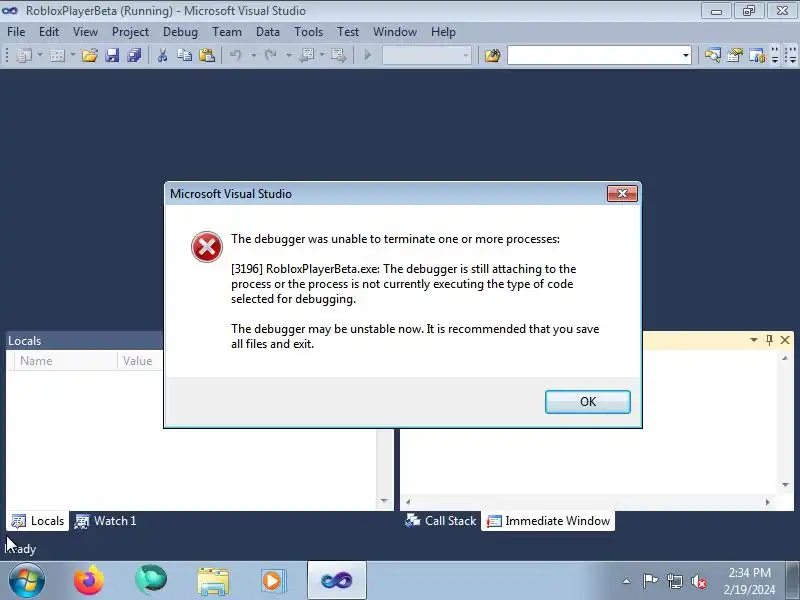Click the Redo arrow icon
This screenshot has height=600, width=800.
tap(270, 55)
